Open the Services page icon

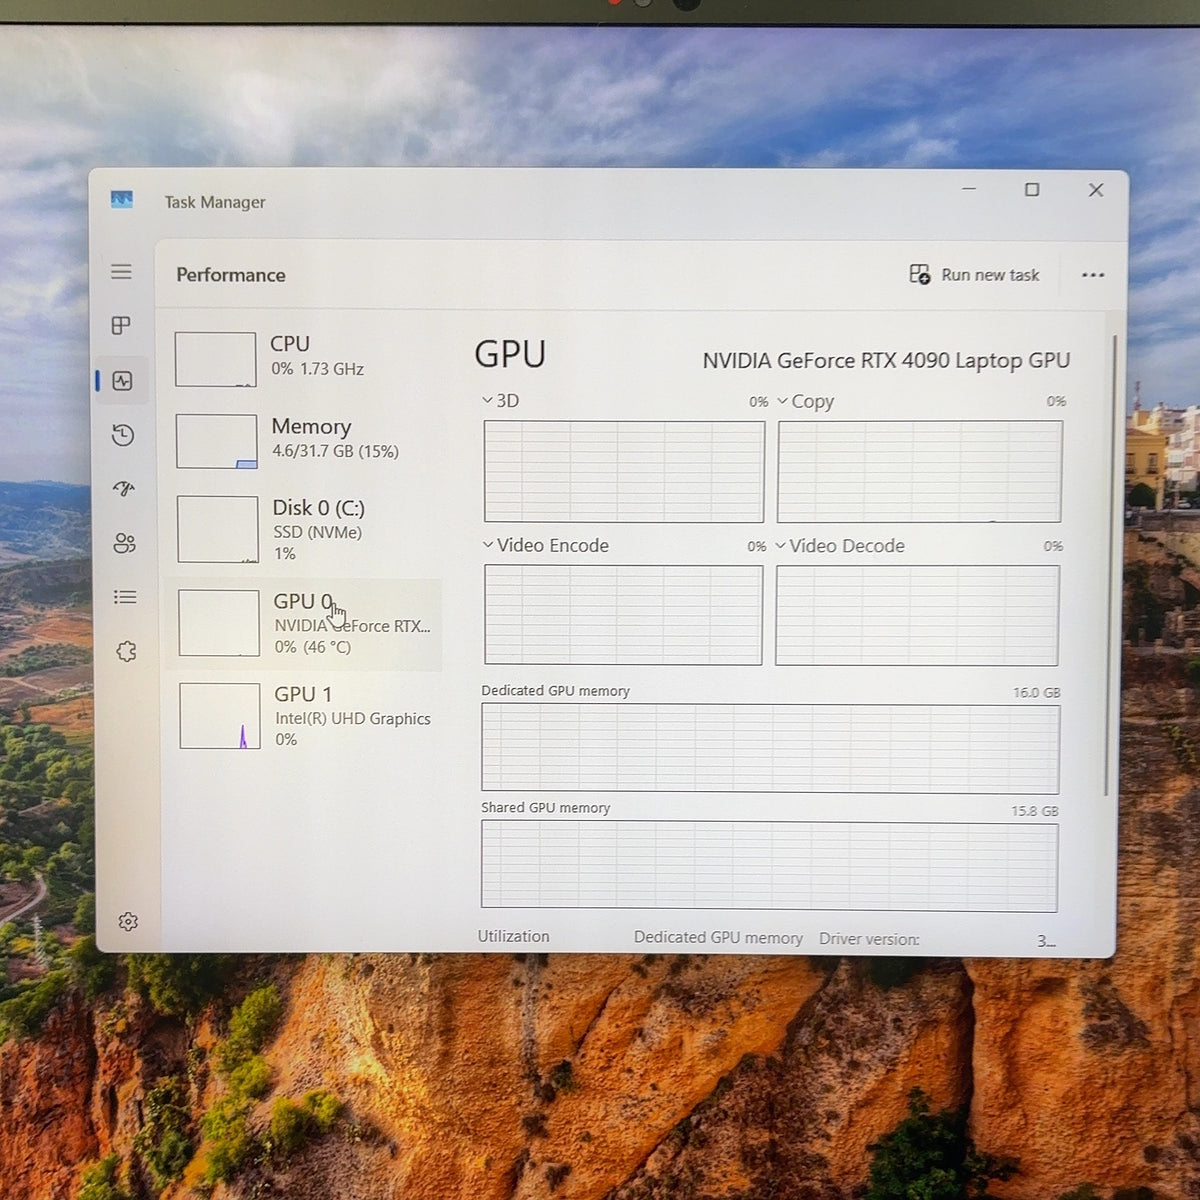[126, 652]
